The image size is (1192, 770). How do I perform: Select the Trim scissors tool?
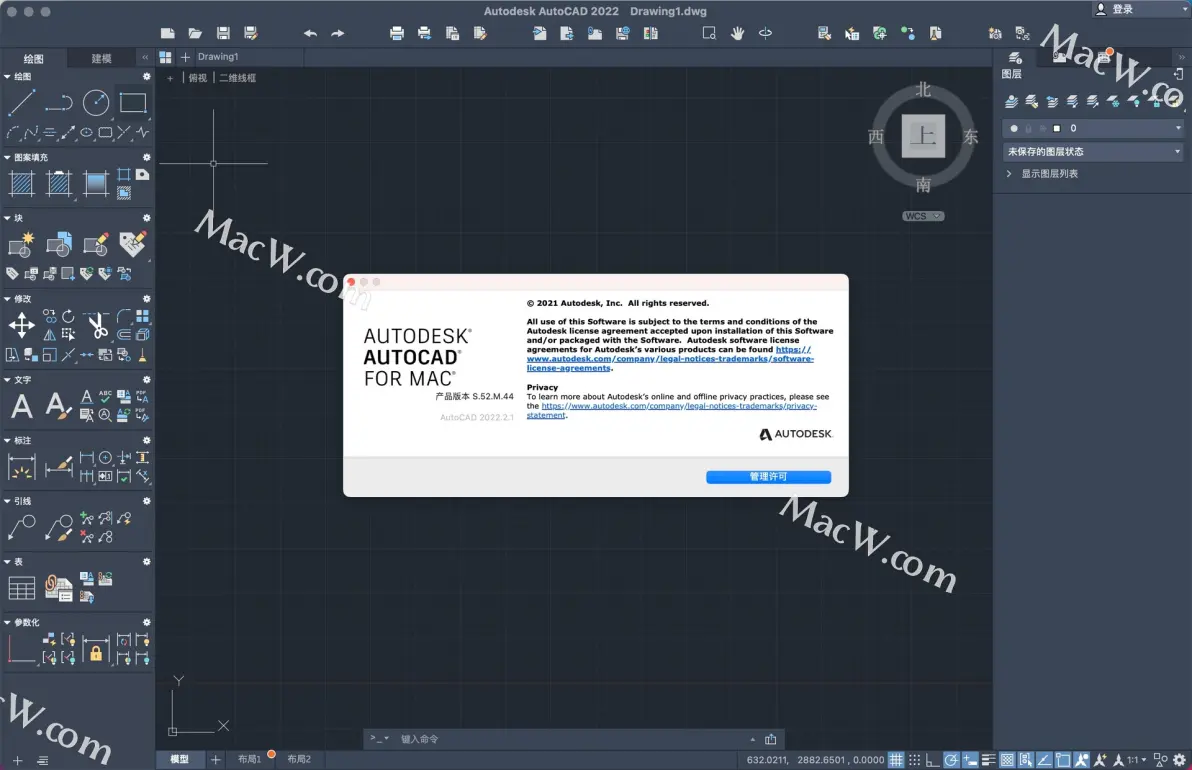coord(97,325)
